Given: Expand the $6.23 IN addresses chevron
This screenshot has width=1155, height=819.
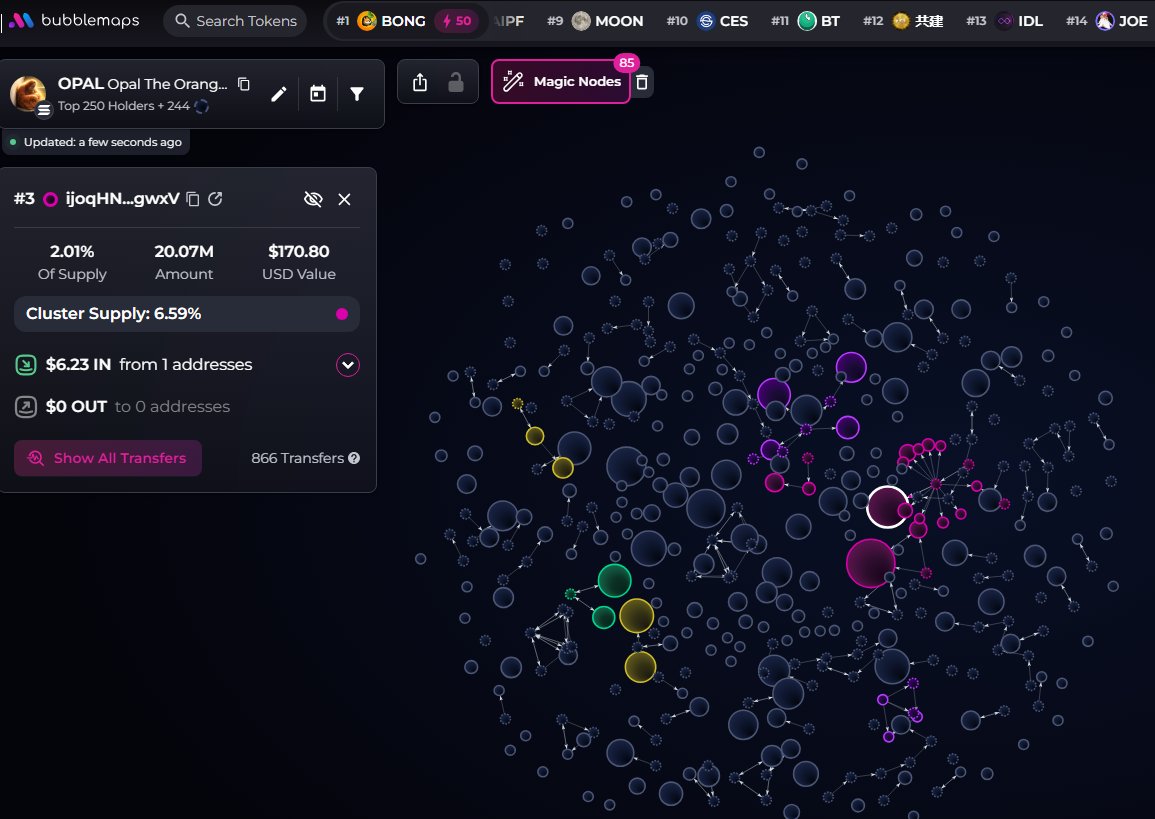Looking at the screenshot, I should click(347, 365).
